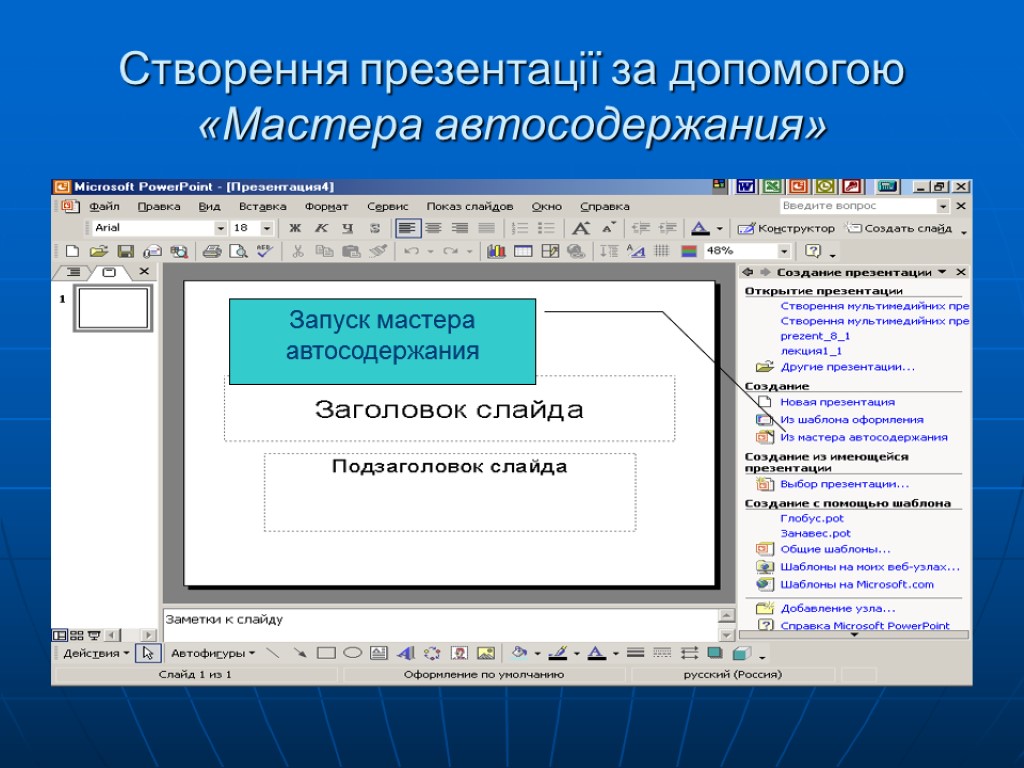Click the Создать слайд button
1024x768 pixels.
[x=898, y=229]
